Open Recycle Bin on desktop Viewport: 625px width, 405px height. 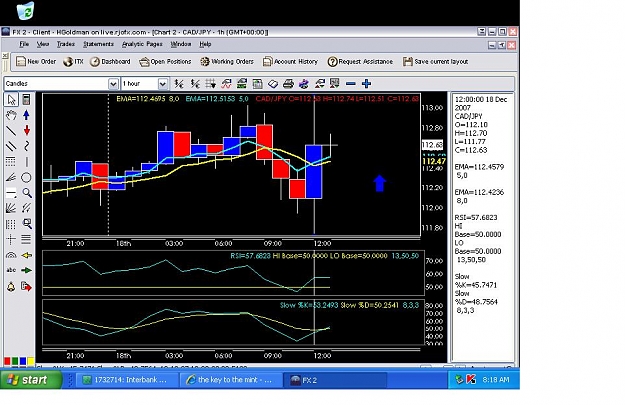(26, 10)
